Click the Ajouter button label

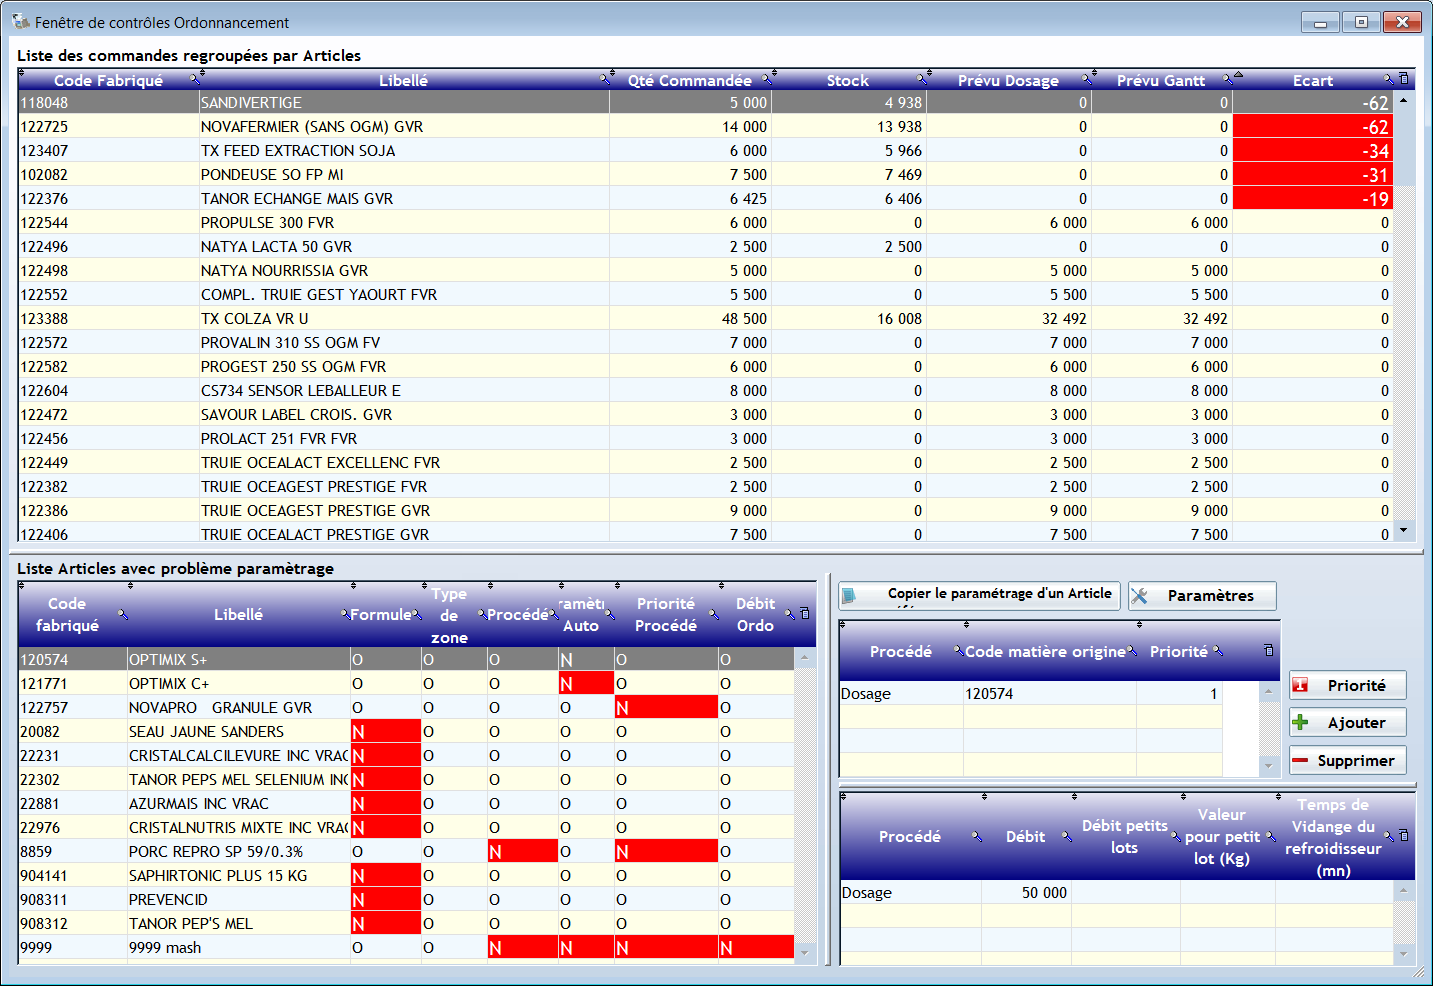click(1356, 722)
